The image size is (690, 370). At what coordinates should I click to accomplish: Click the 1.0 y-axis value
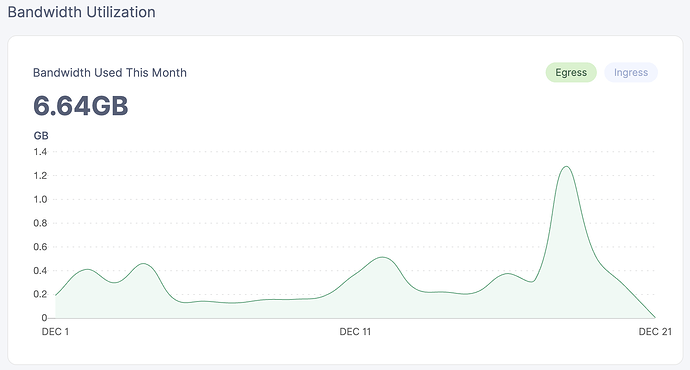(40, 199)
